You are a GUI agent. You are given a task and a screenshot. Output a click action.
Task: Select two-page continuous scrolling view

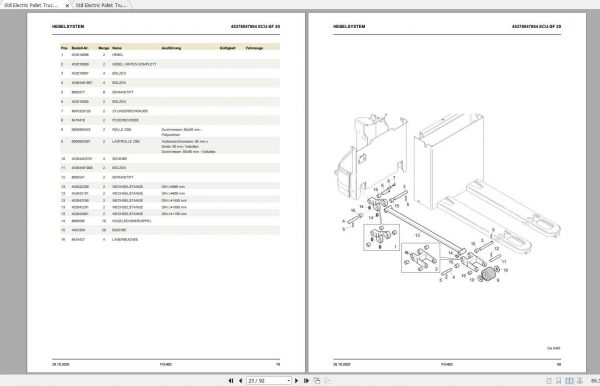[580, 381]
